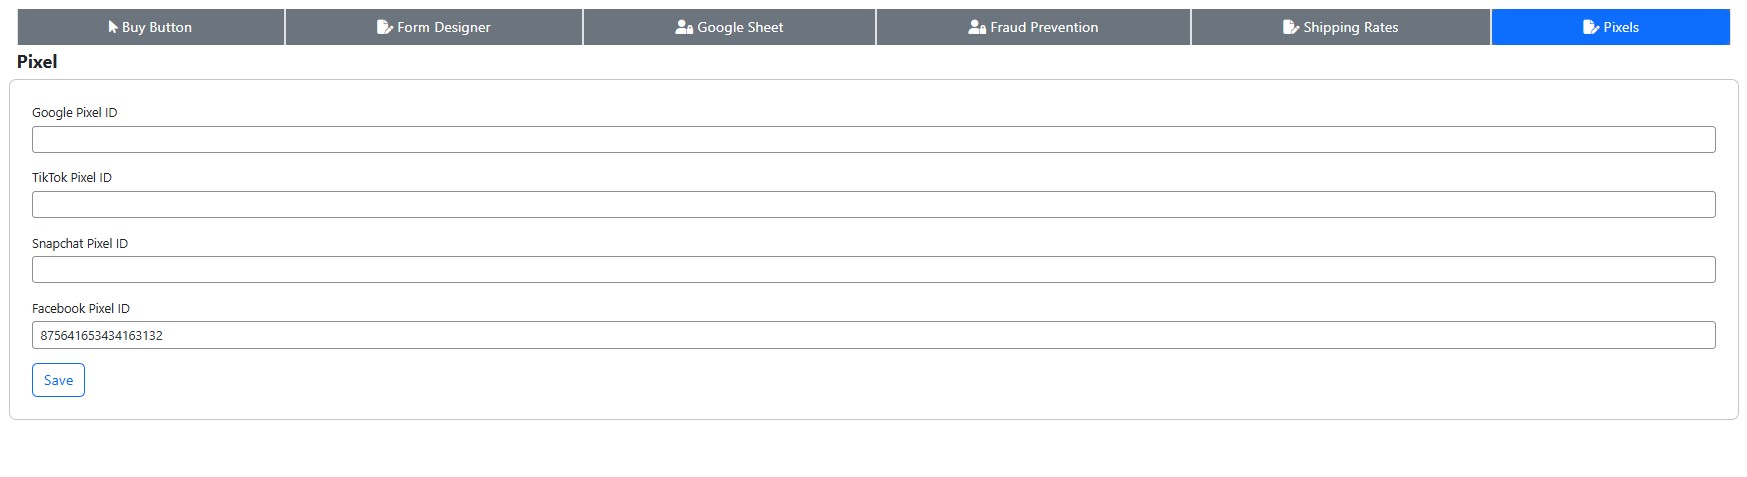Image resolution: width=1747 pixels, height=477 pixels.
Task: Go to the Google Sheet tab
Action: [x=729, y=27]
